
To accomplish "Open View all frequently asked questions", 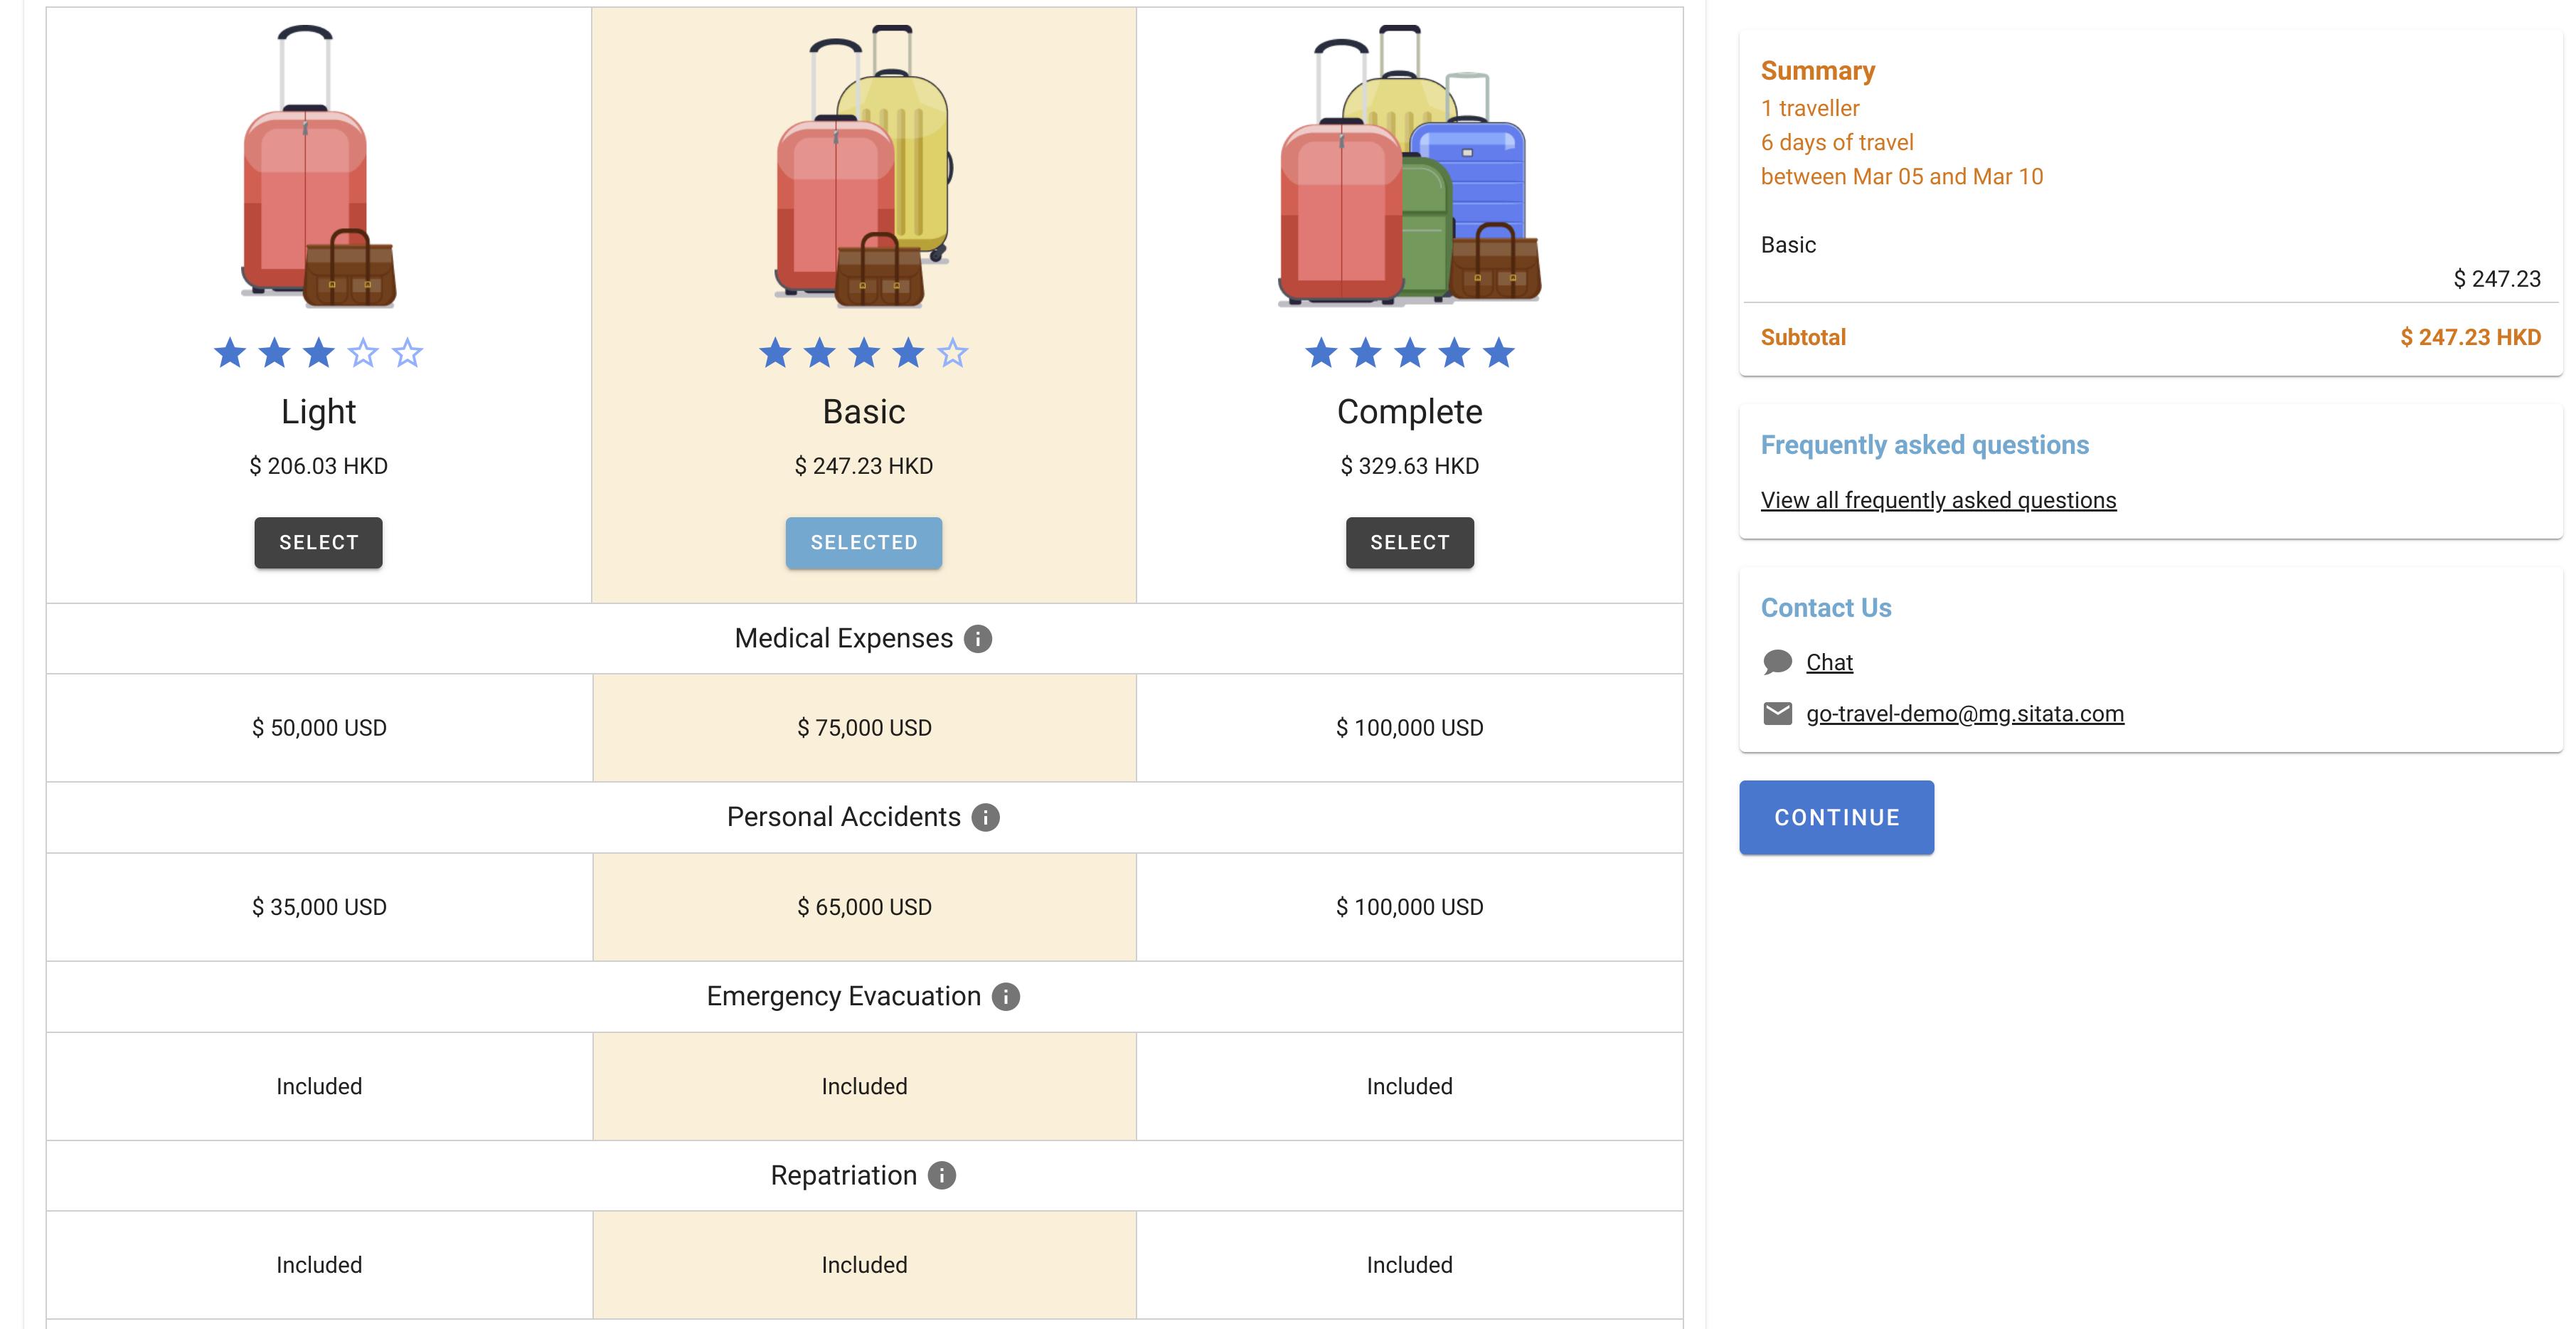I will point(1938,500).
